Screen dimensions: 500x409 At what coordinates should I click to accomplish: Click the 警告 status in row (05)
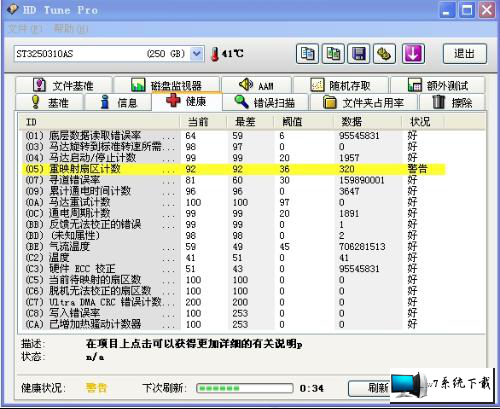pyautogui.click(x=417, y=169)
